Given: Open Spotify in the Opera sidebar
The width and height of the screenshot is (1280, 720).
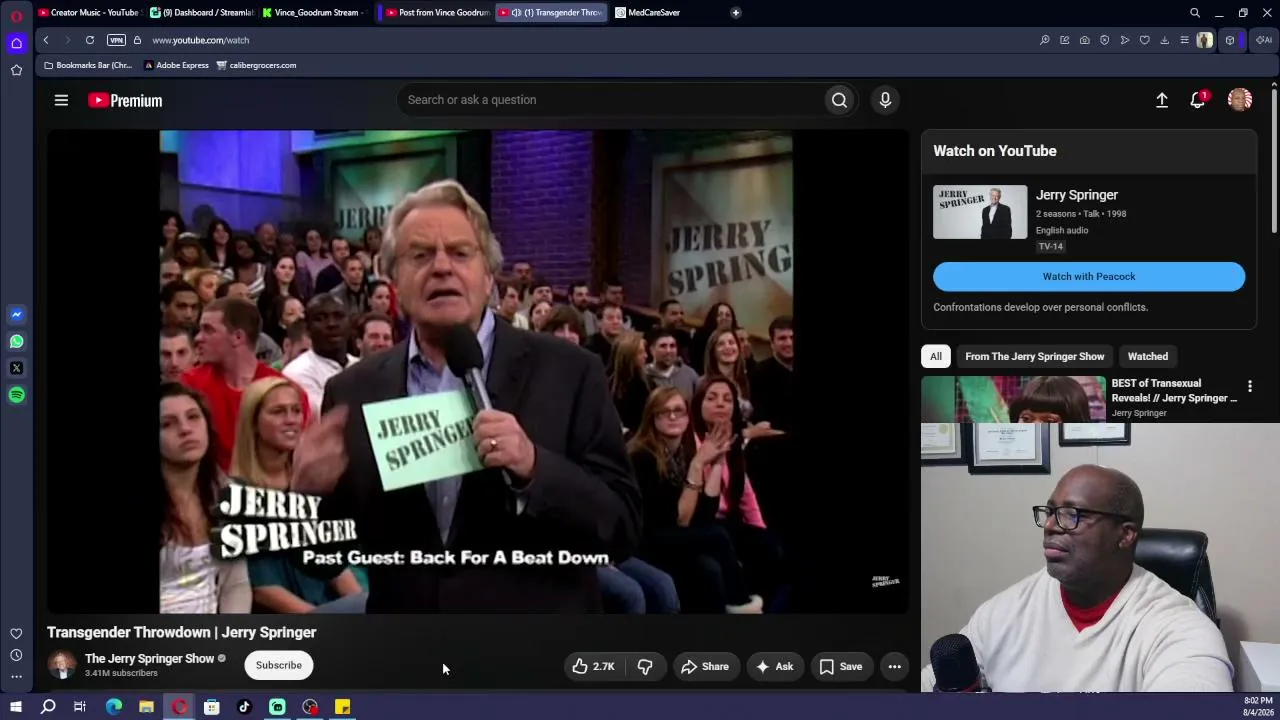Looking at the screenshot, I should tap(16, 395).
